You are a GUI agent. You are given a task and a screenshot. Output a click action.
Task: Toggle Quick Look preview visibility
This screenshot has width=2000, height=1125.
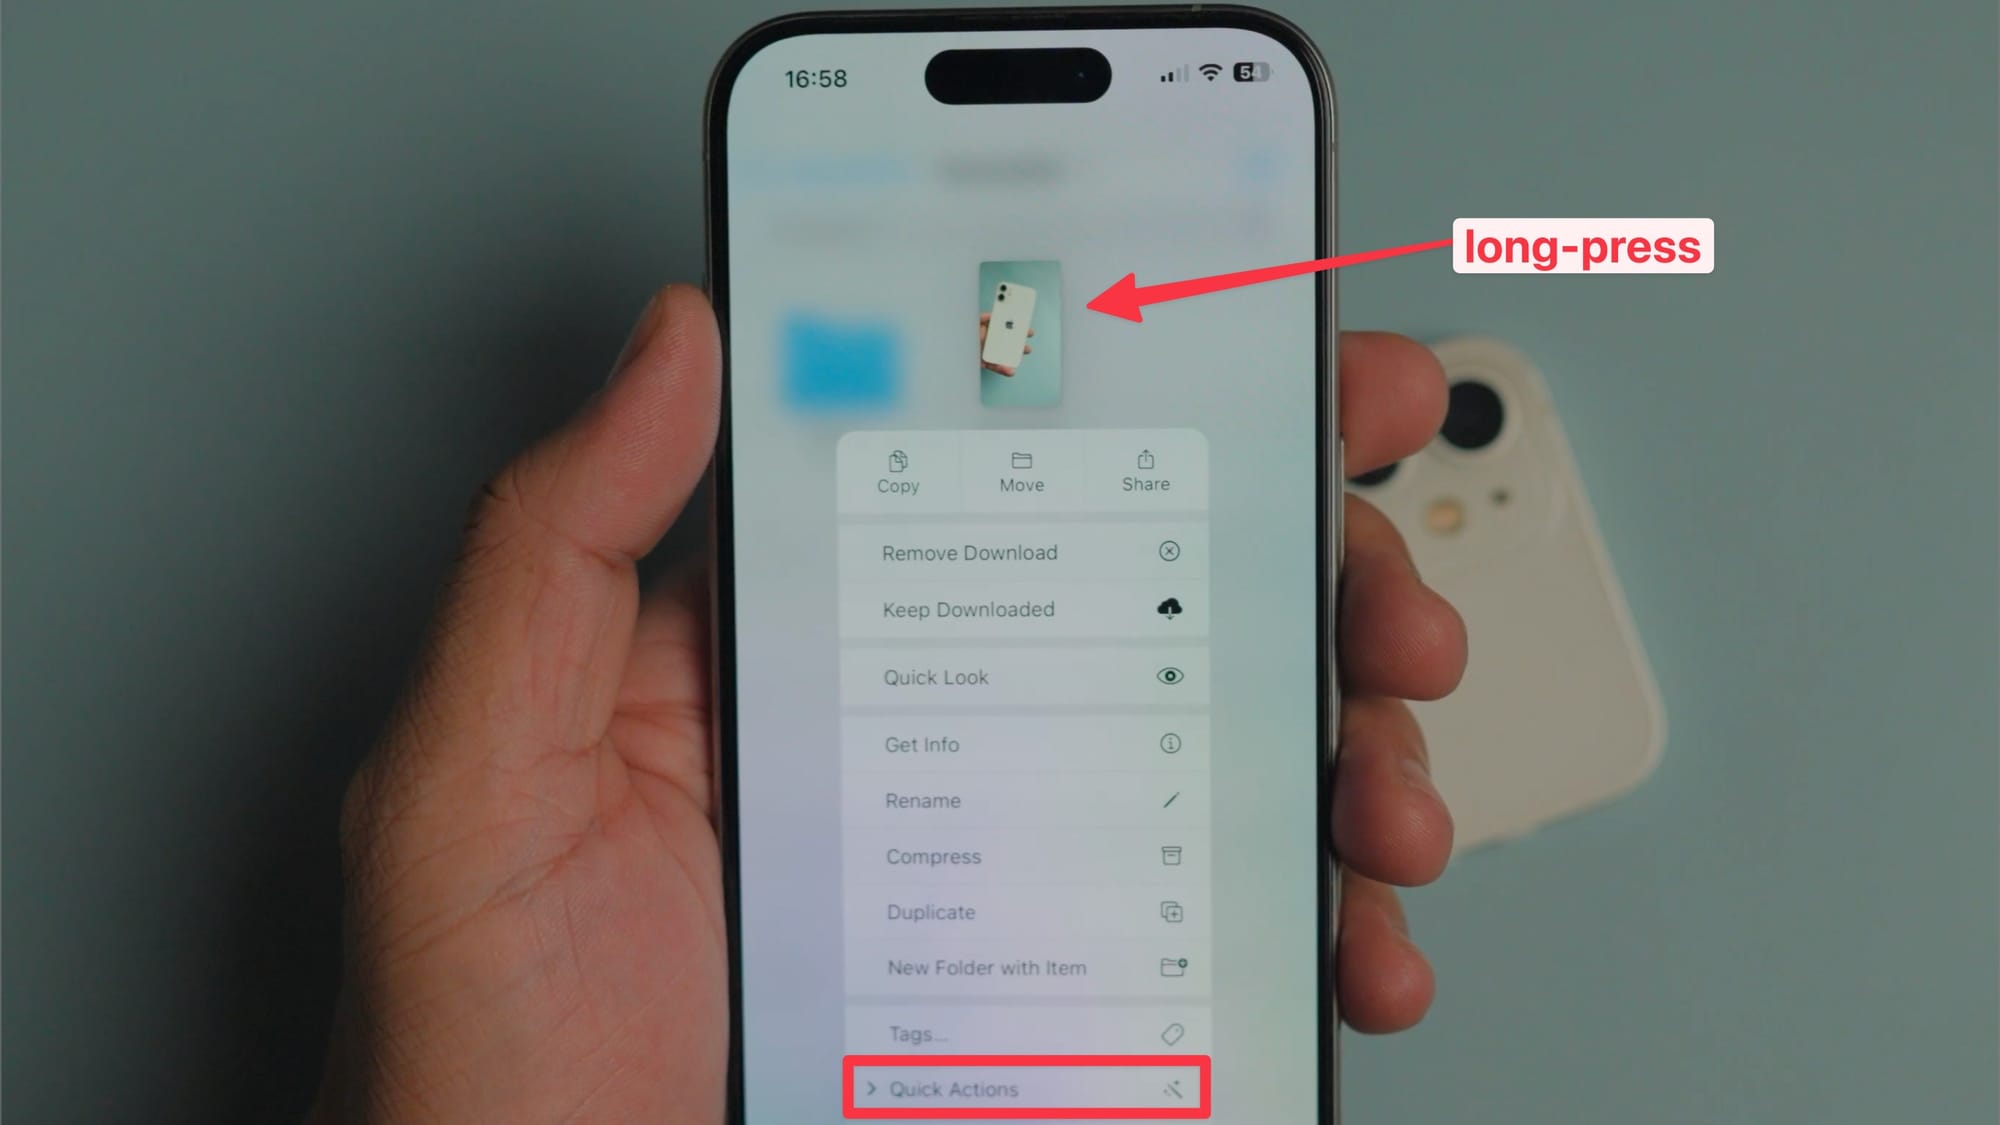(x=1029, y=676)
